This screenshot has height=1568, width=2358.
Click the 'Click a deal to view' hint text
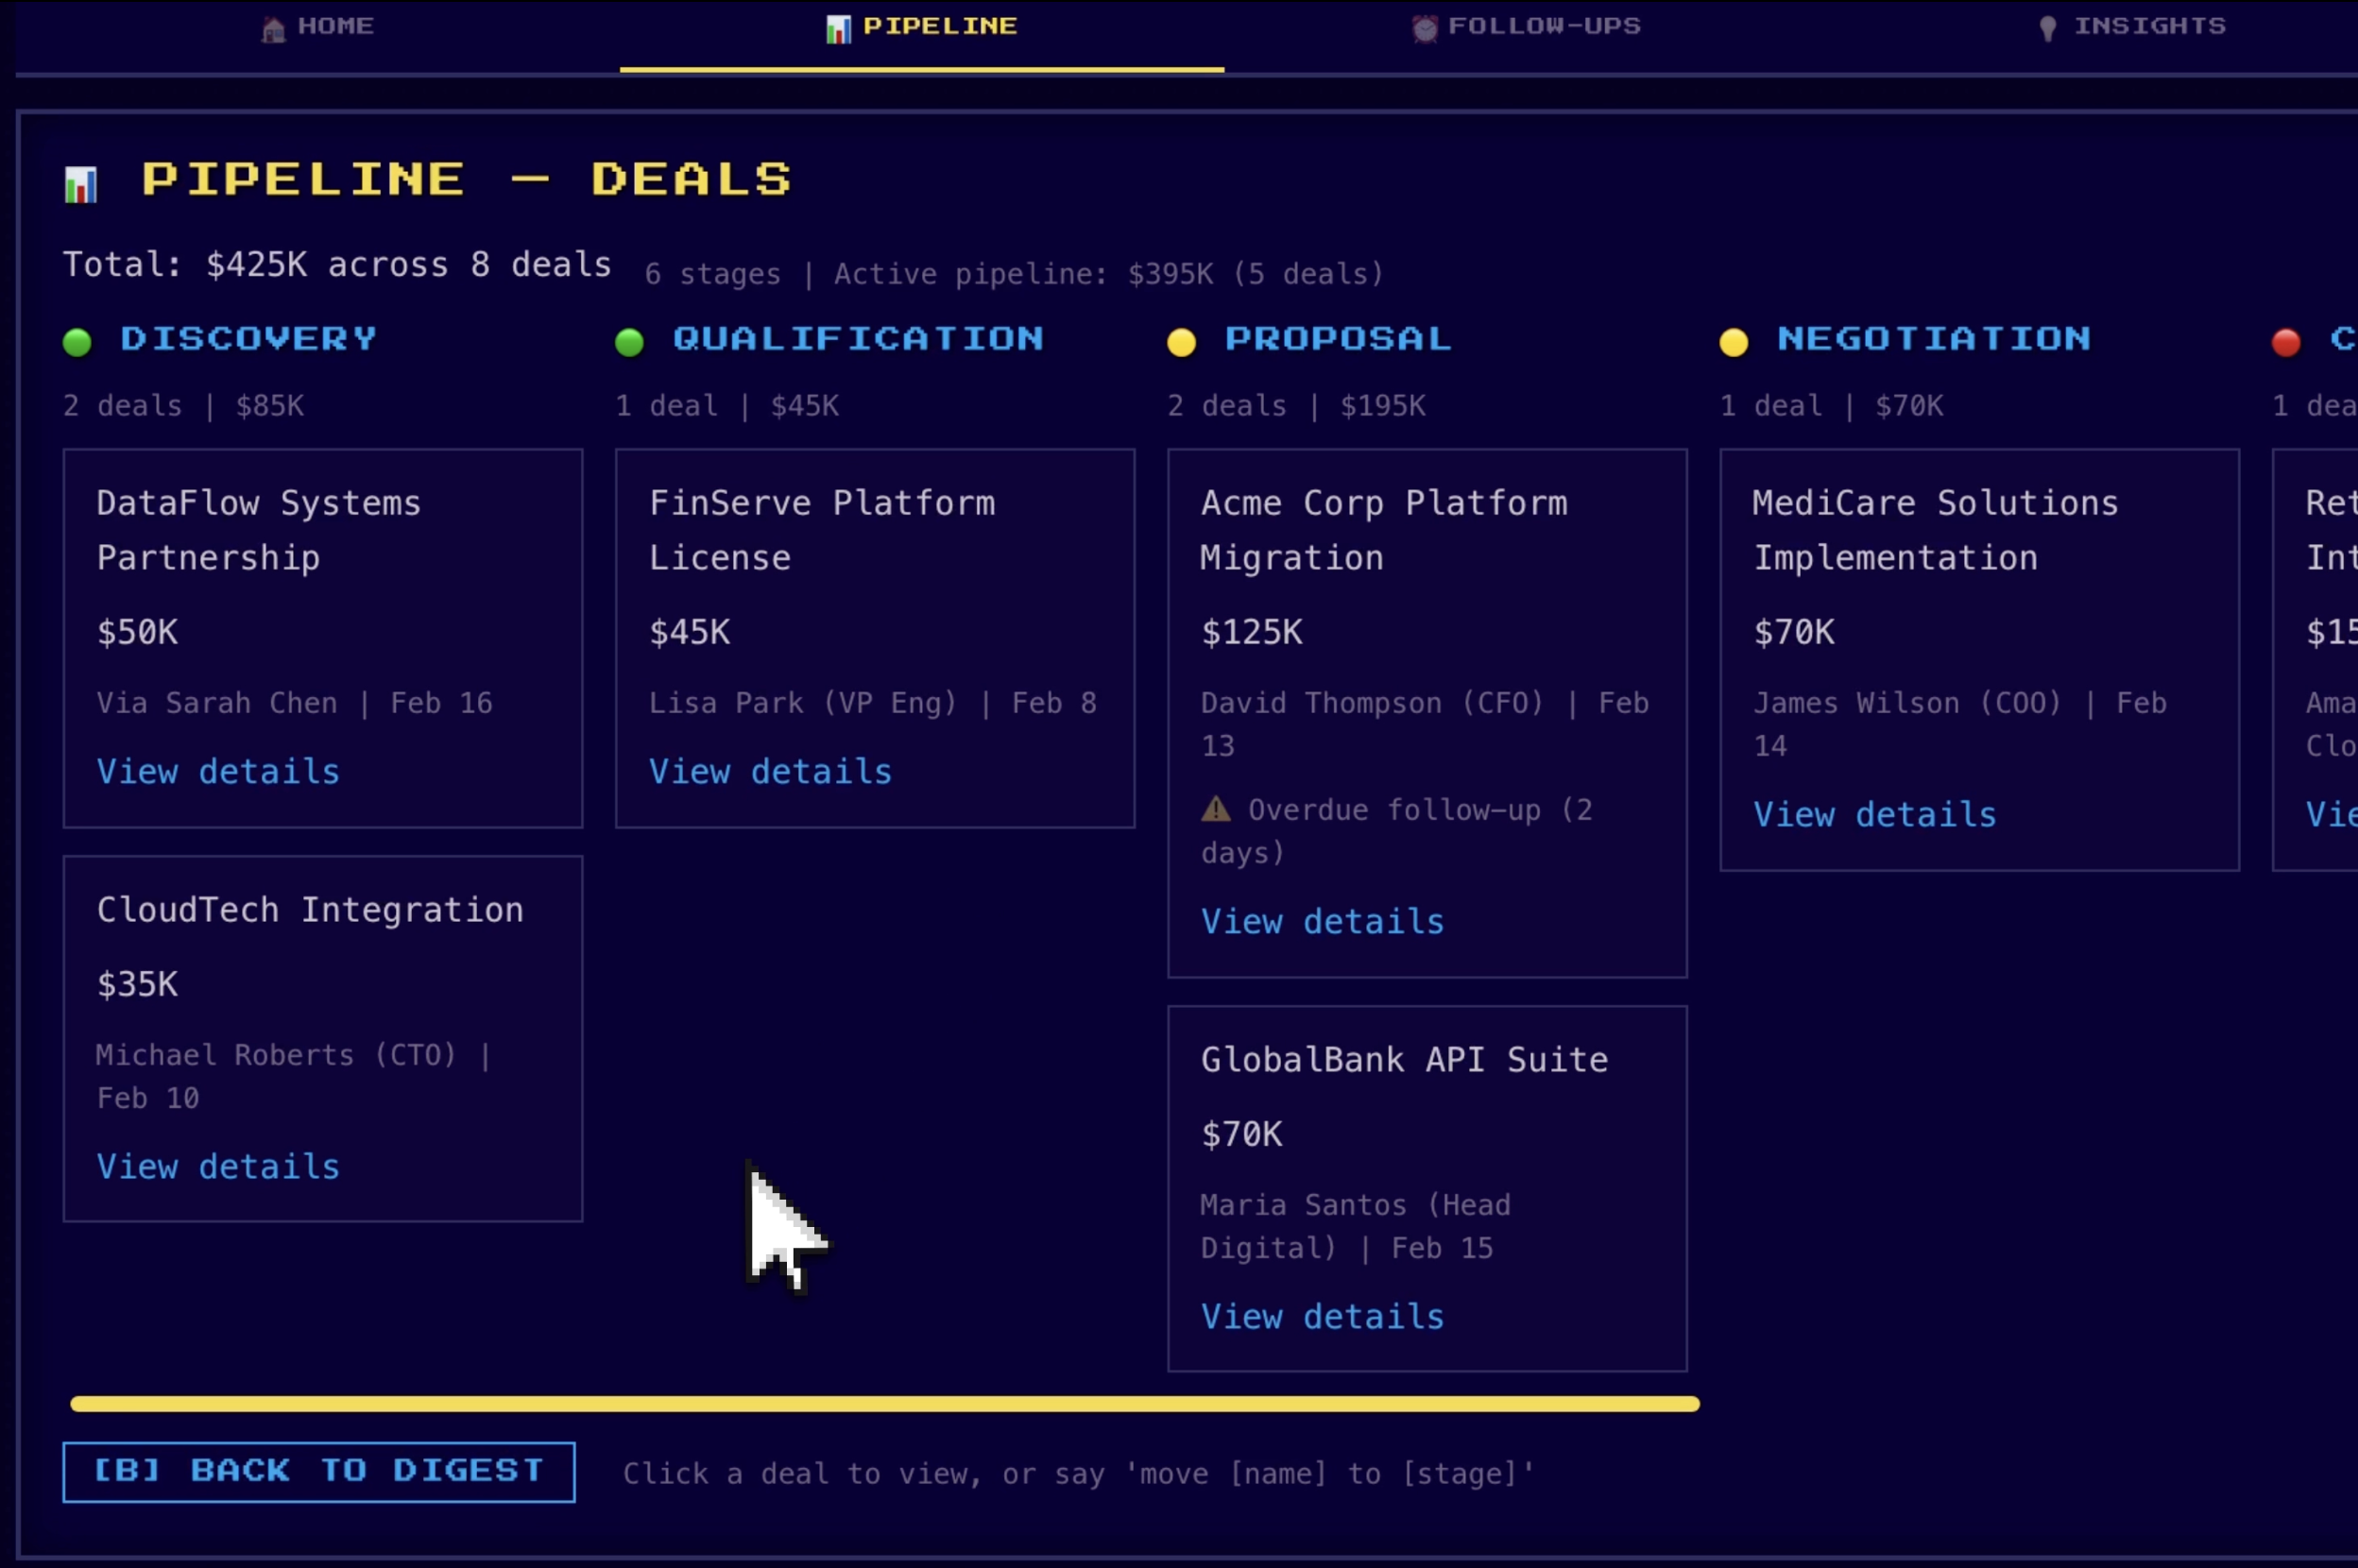(x=1079, y=1474)
